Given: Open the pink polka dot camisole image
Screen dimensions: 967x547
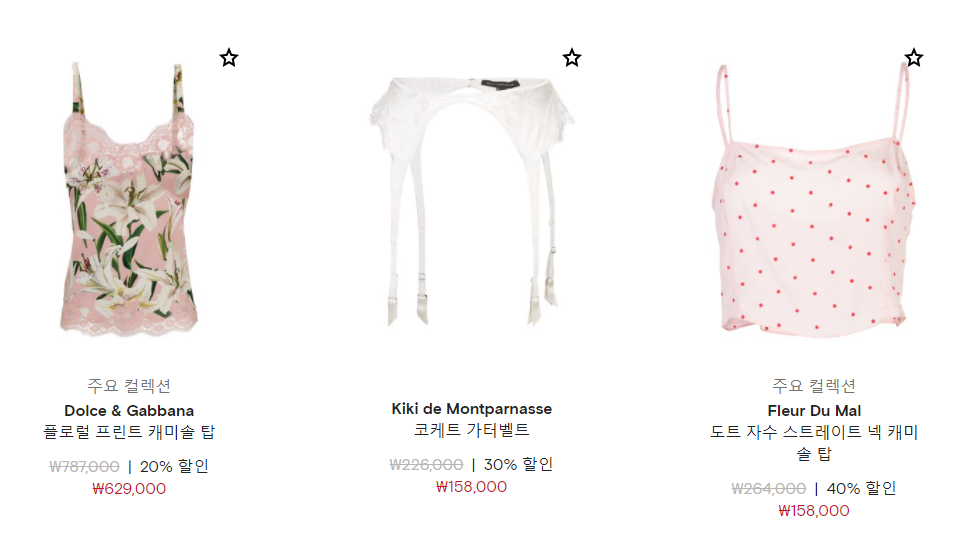Looking at the screenshot, I should click(814, 199).
